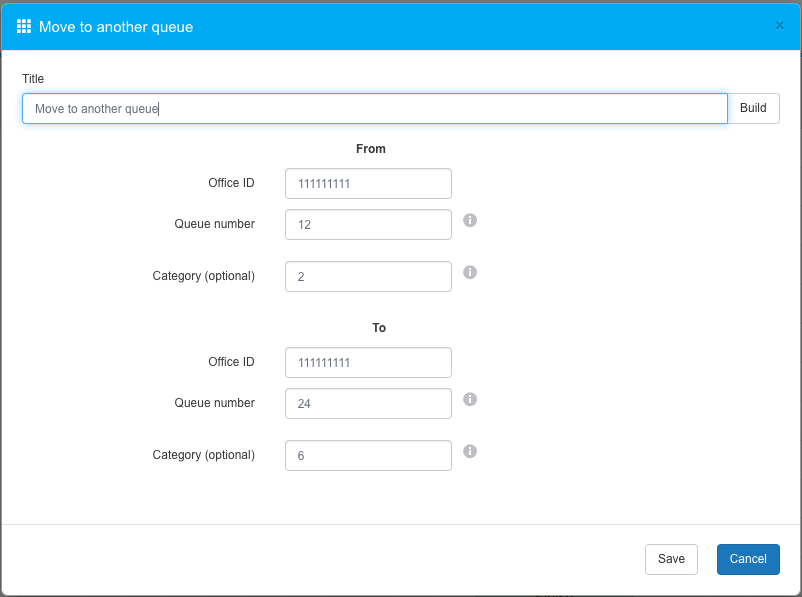Click the grid icon in dialog header
This screenshot has width=802, height=597.
click(x=24, y=27)
